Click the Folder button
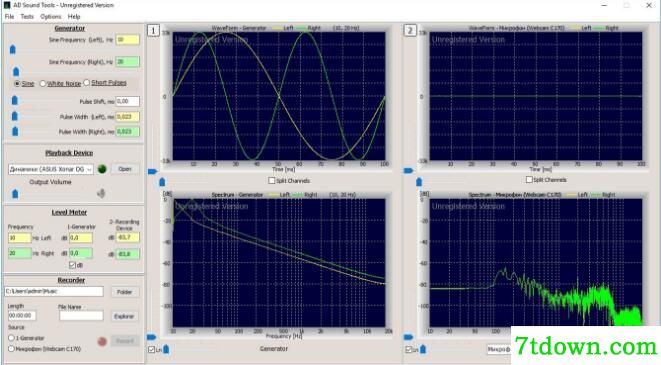Viewport: 661px width, 365px height. click(x=124, y=292)
